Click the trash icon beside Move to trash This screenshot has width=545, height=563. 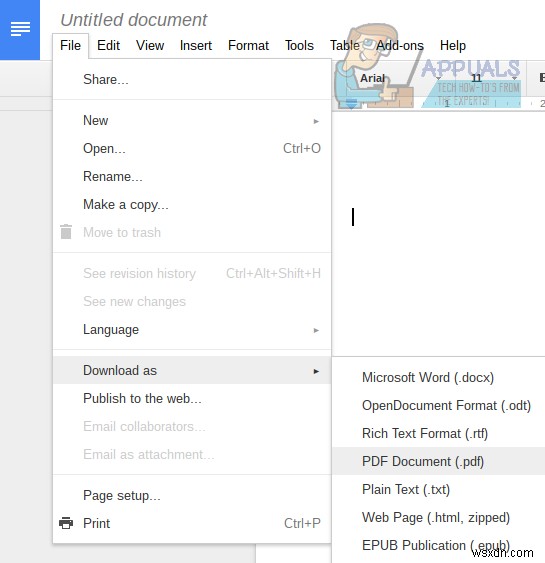click(66, 232)
